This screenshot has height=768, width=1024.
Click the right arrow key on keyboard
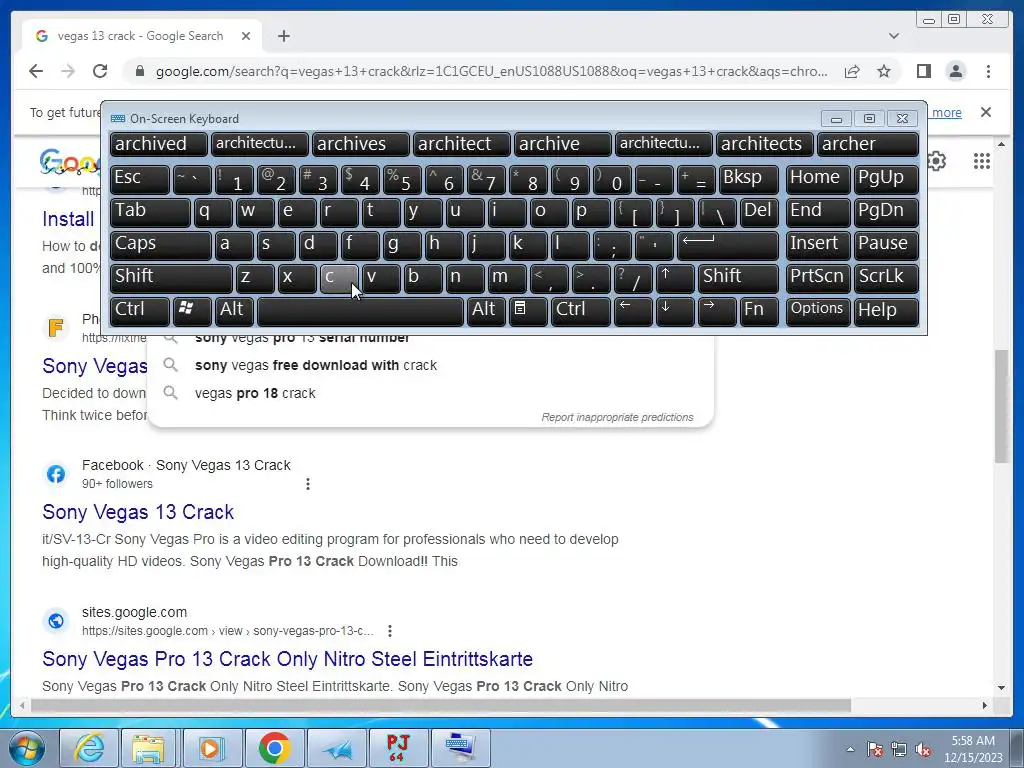(x=716, y=310)
